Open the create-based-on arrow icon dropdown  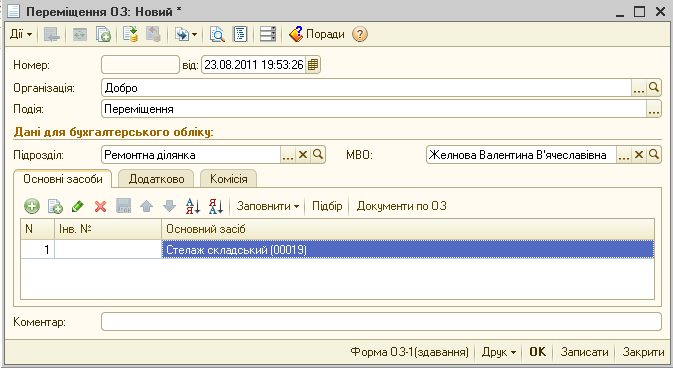[x=186, y=34]
